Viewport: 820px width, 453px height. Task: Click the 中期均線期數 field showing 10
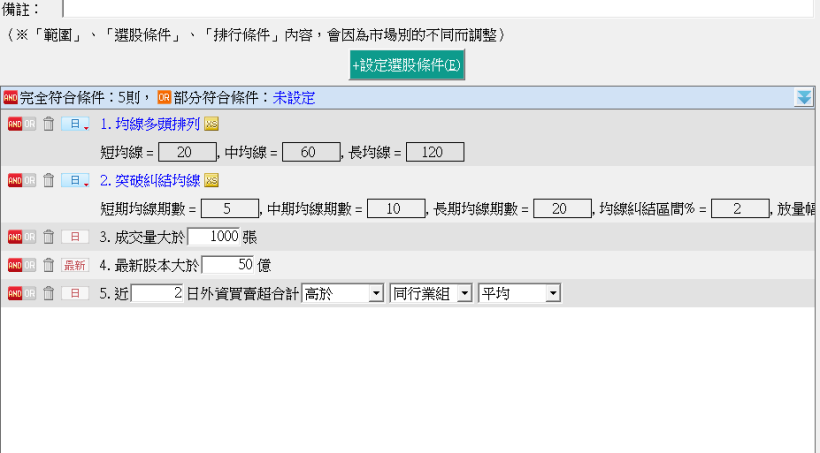[x=396, y=209]
